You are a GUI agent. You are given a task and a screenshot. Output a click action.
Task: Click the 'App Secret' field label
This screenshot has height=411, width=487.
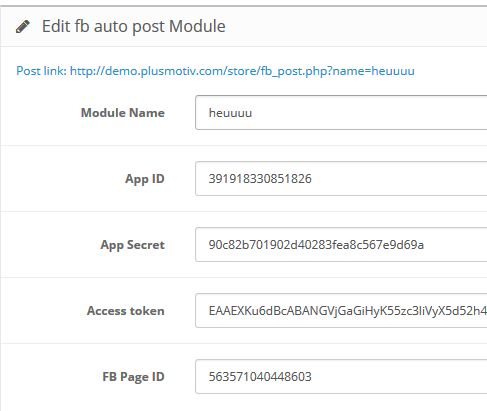[132, 245]
